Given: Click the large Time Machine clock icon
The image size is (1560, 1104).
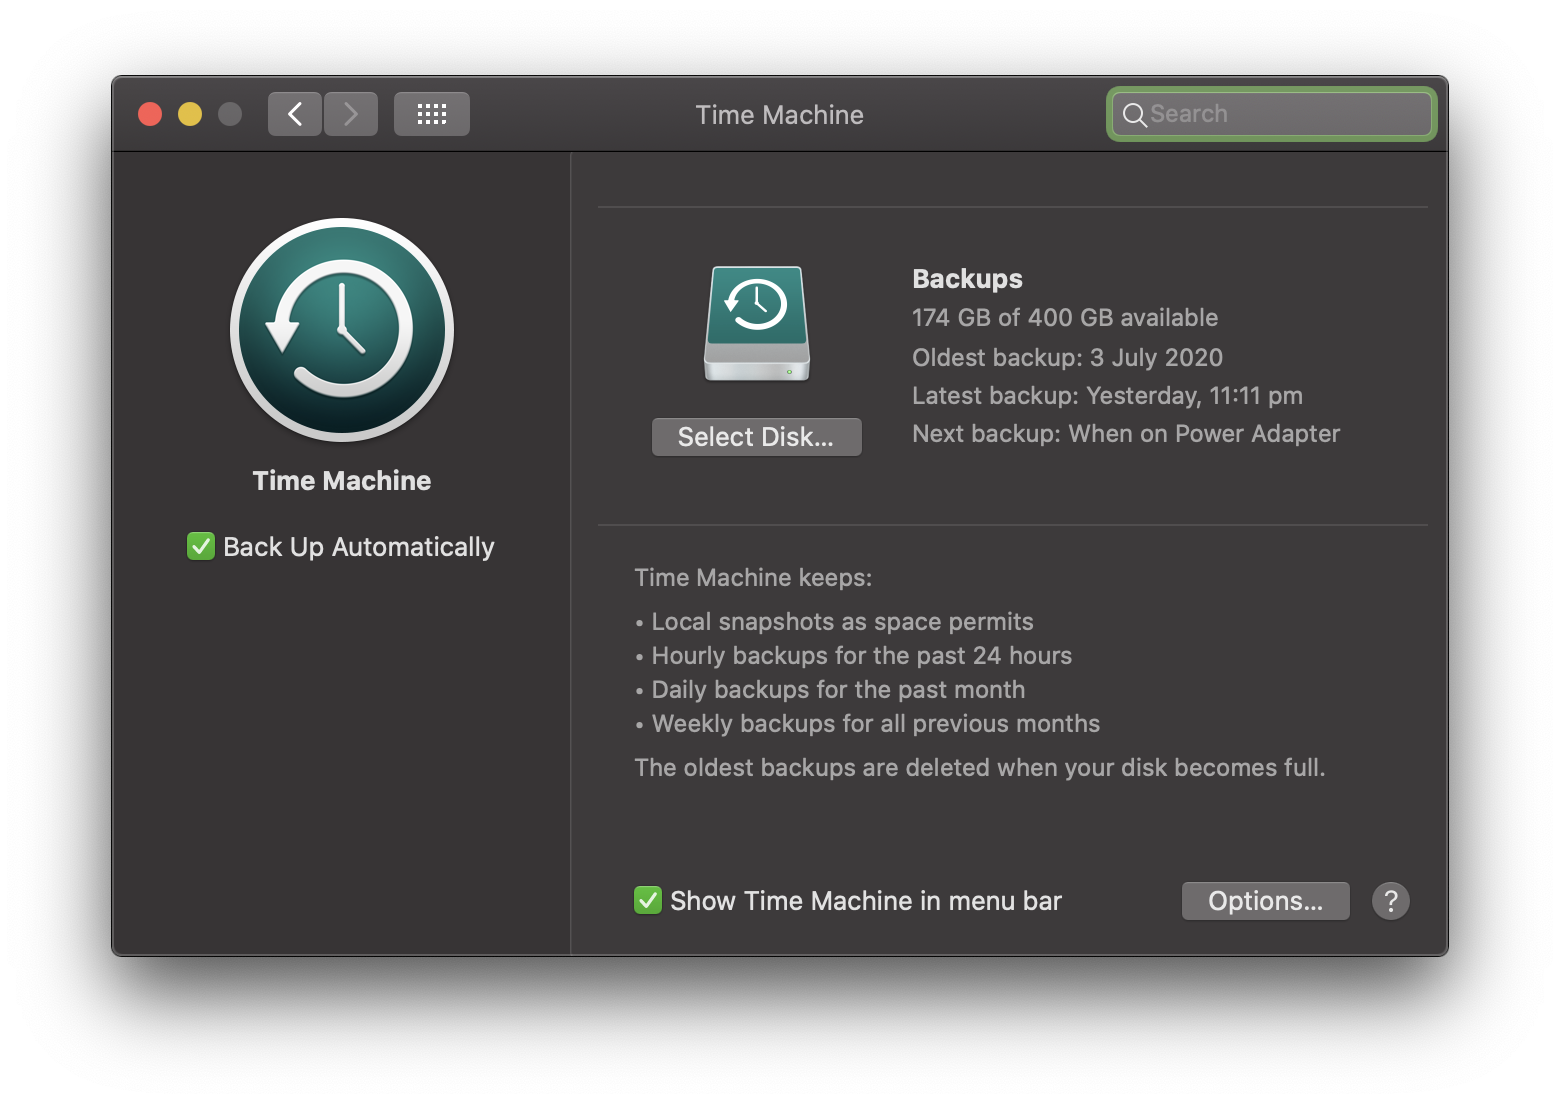Looking at the screenshot, I should click(x=342, y=330).
